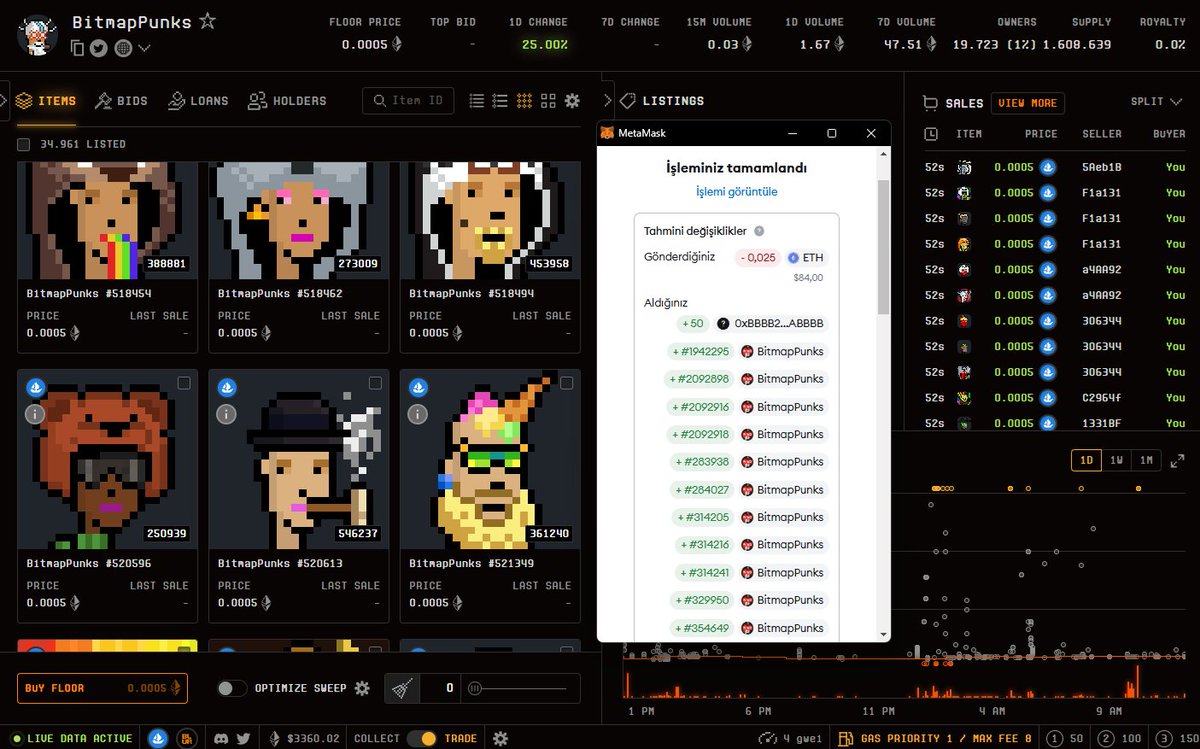Click info icon on BitmapPunks #521349

pyautogui.click(x=417, y=414)
